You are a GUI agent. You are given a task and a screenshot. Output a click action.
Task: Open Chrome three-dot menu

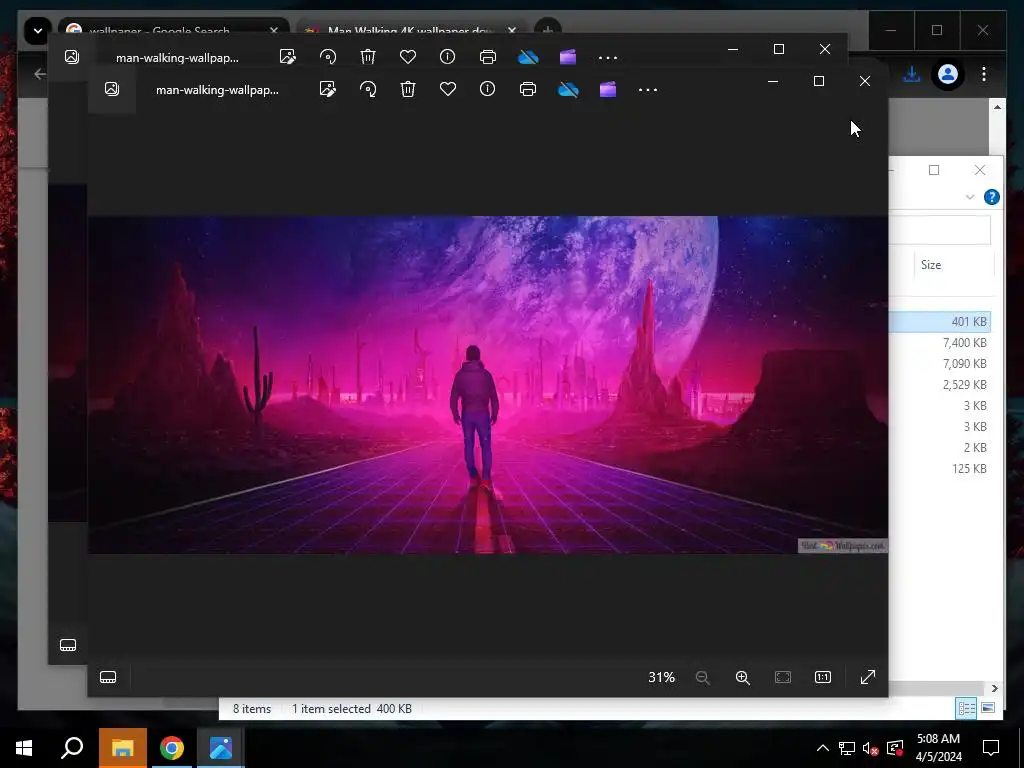point(984,74)
